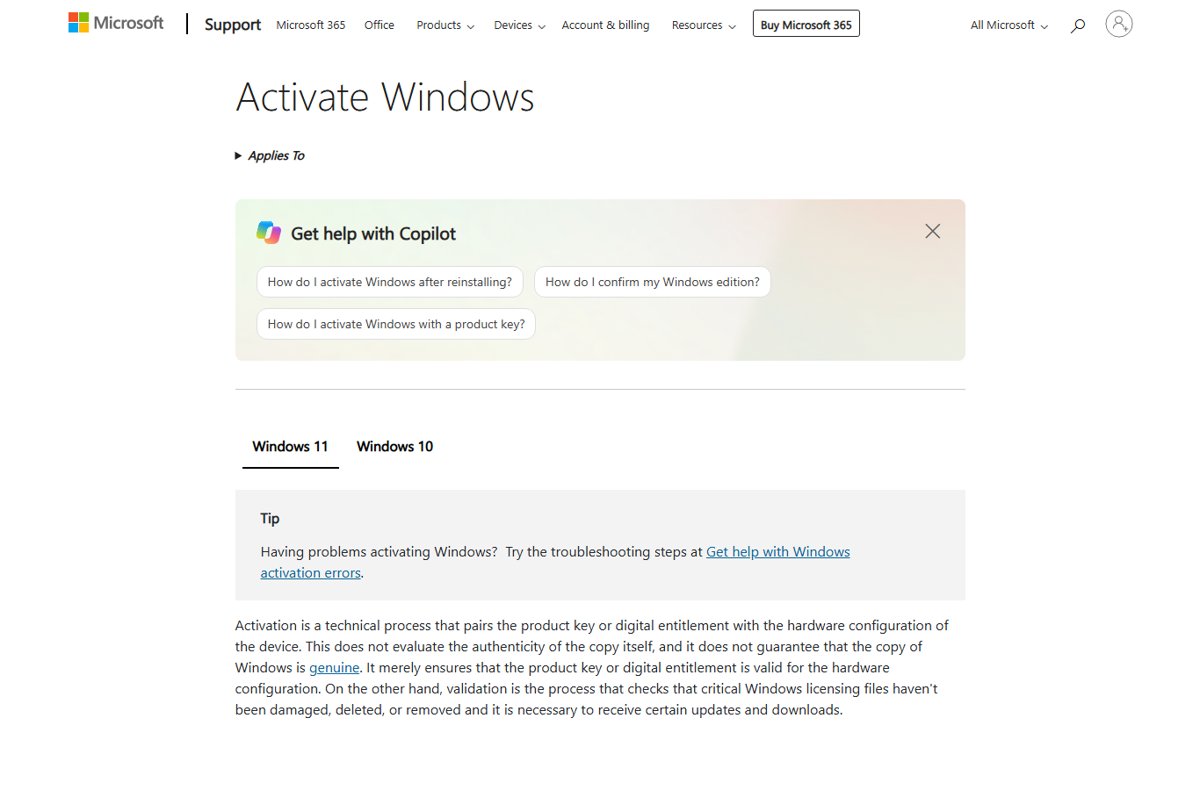Open Account & billing nav item
The image size is (1200, 790).
605,25
